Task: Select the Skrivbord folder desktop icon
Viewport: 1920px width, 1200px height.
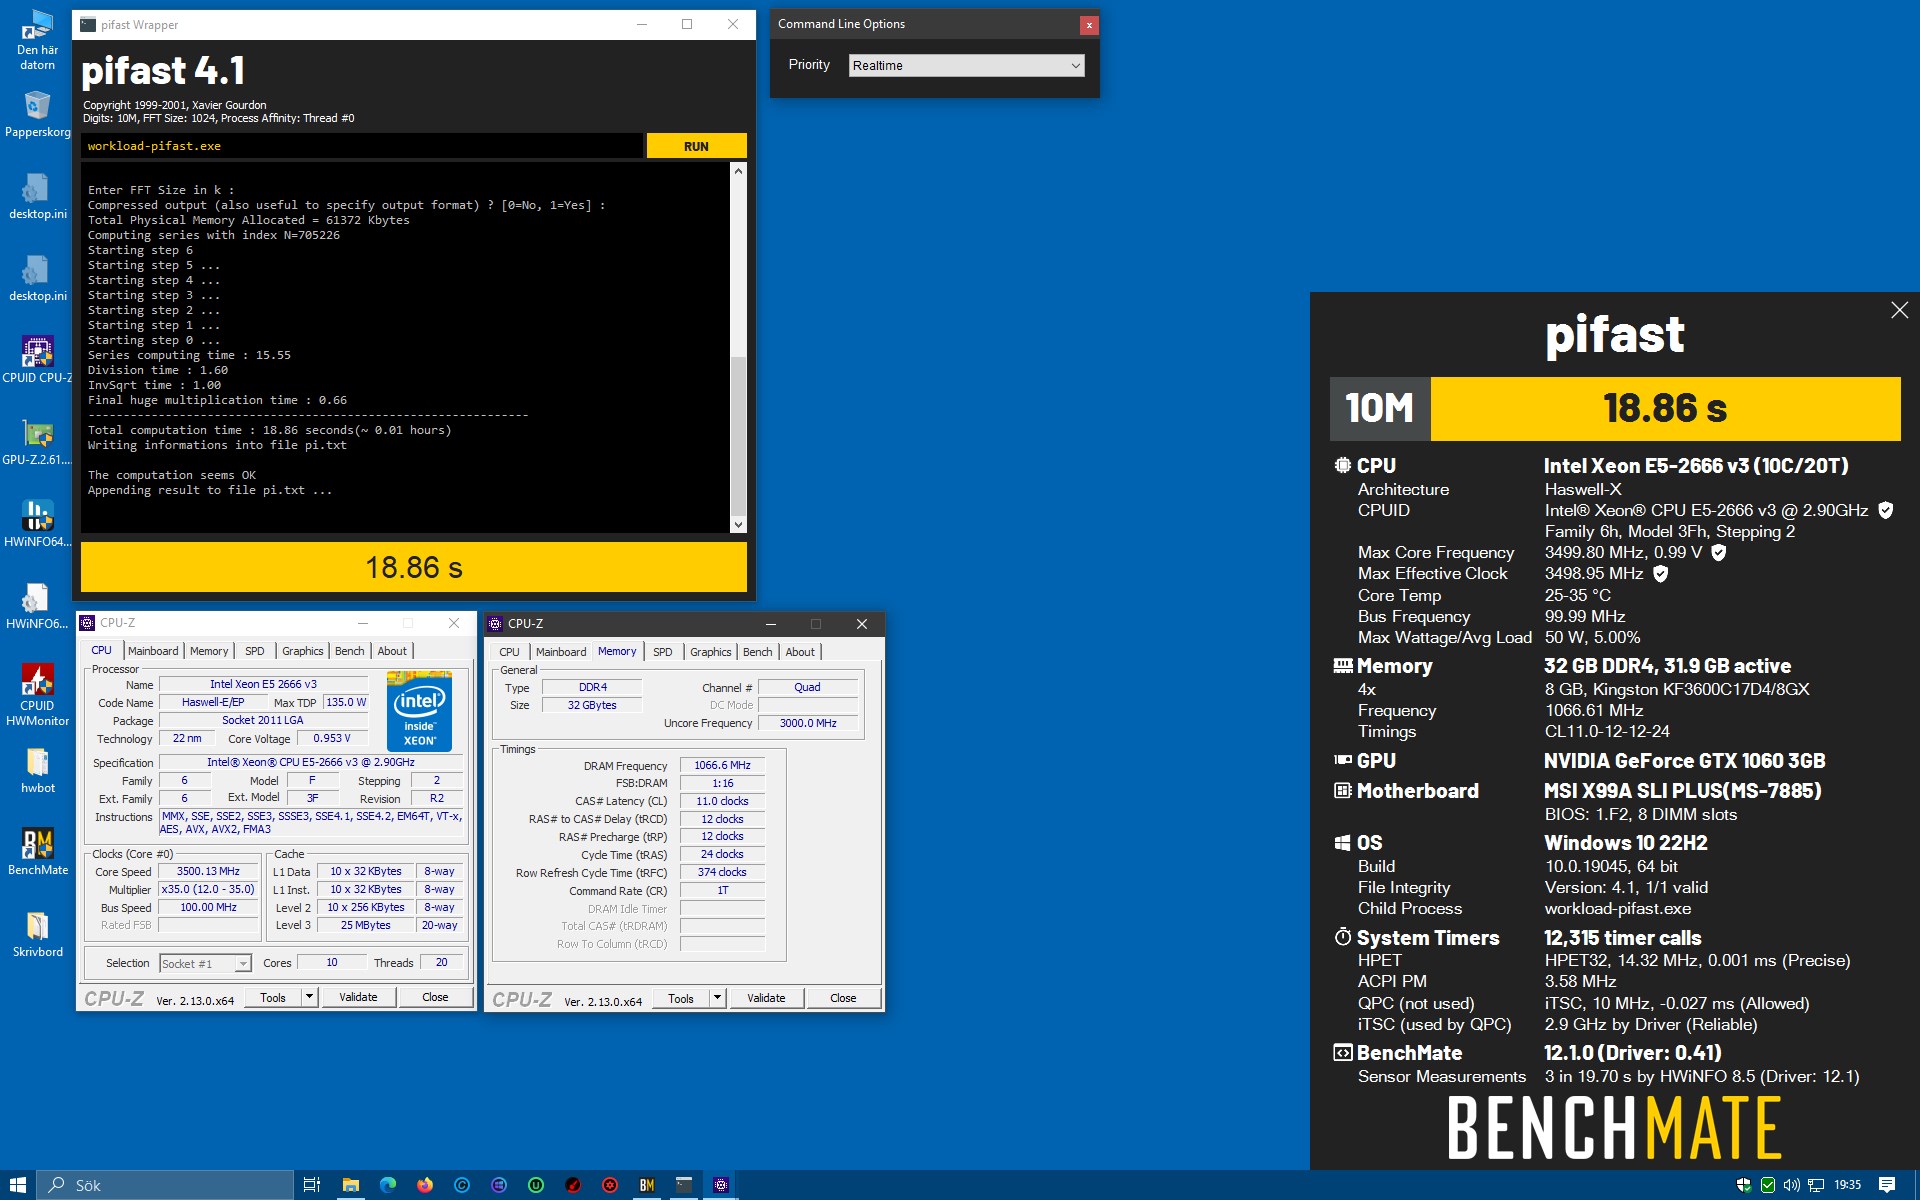Action: [37, 934]
